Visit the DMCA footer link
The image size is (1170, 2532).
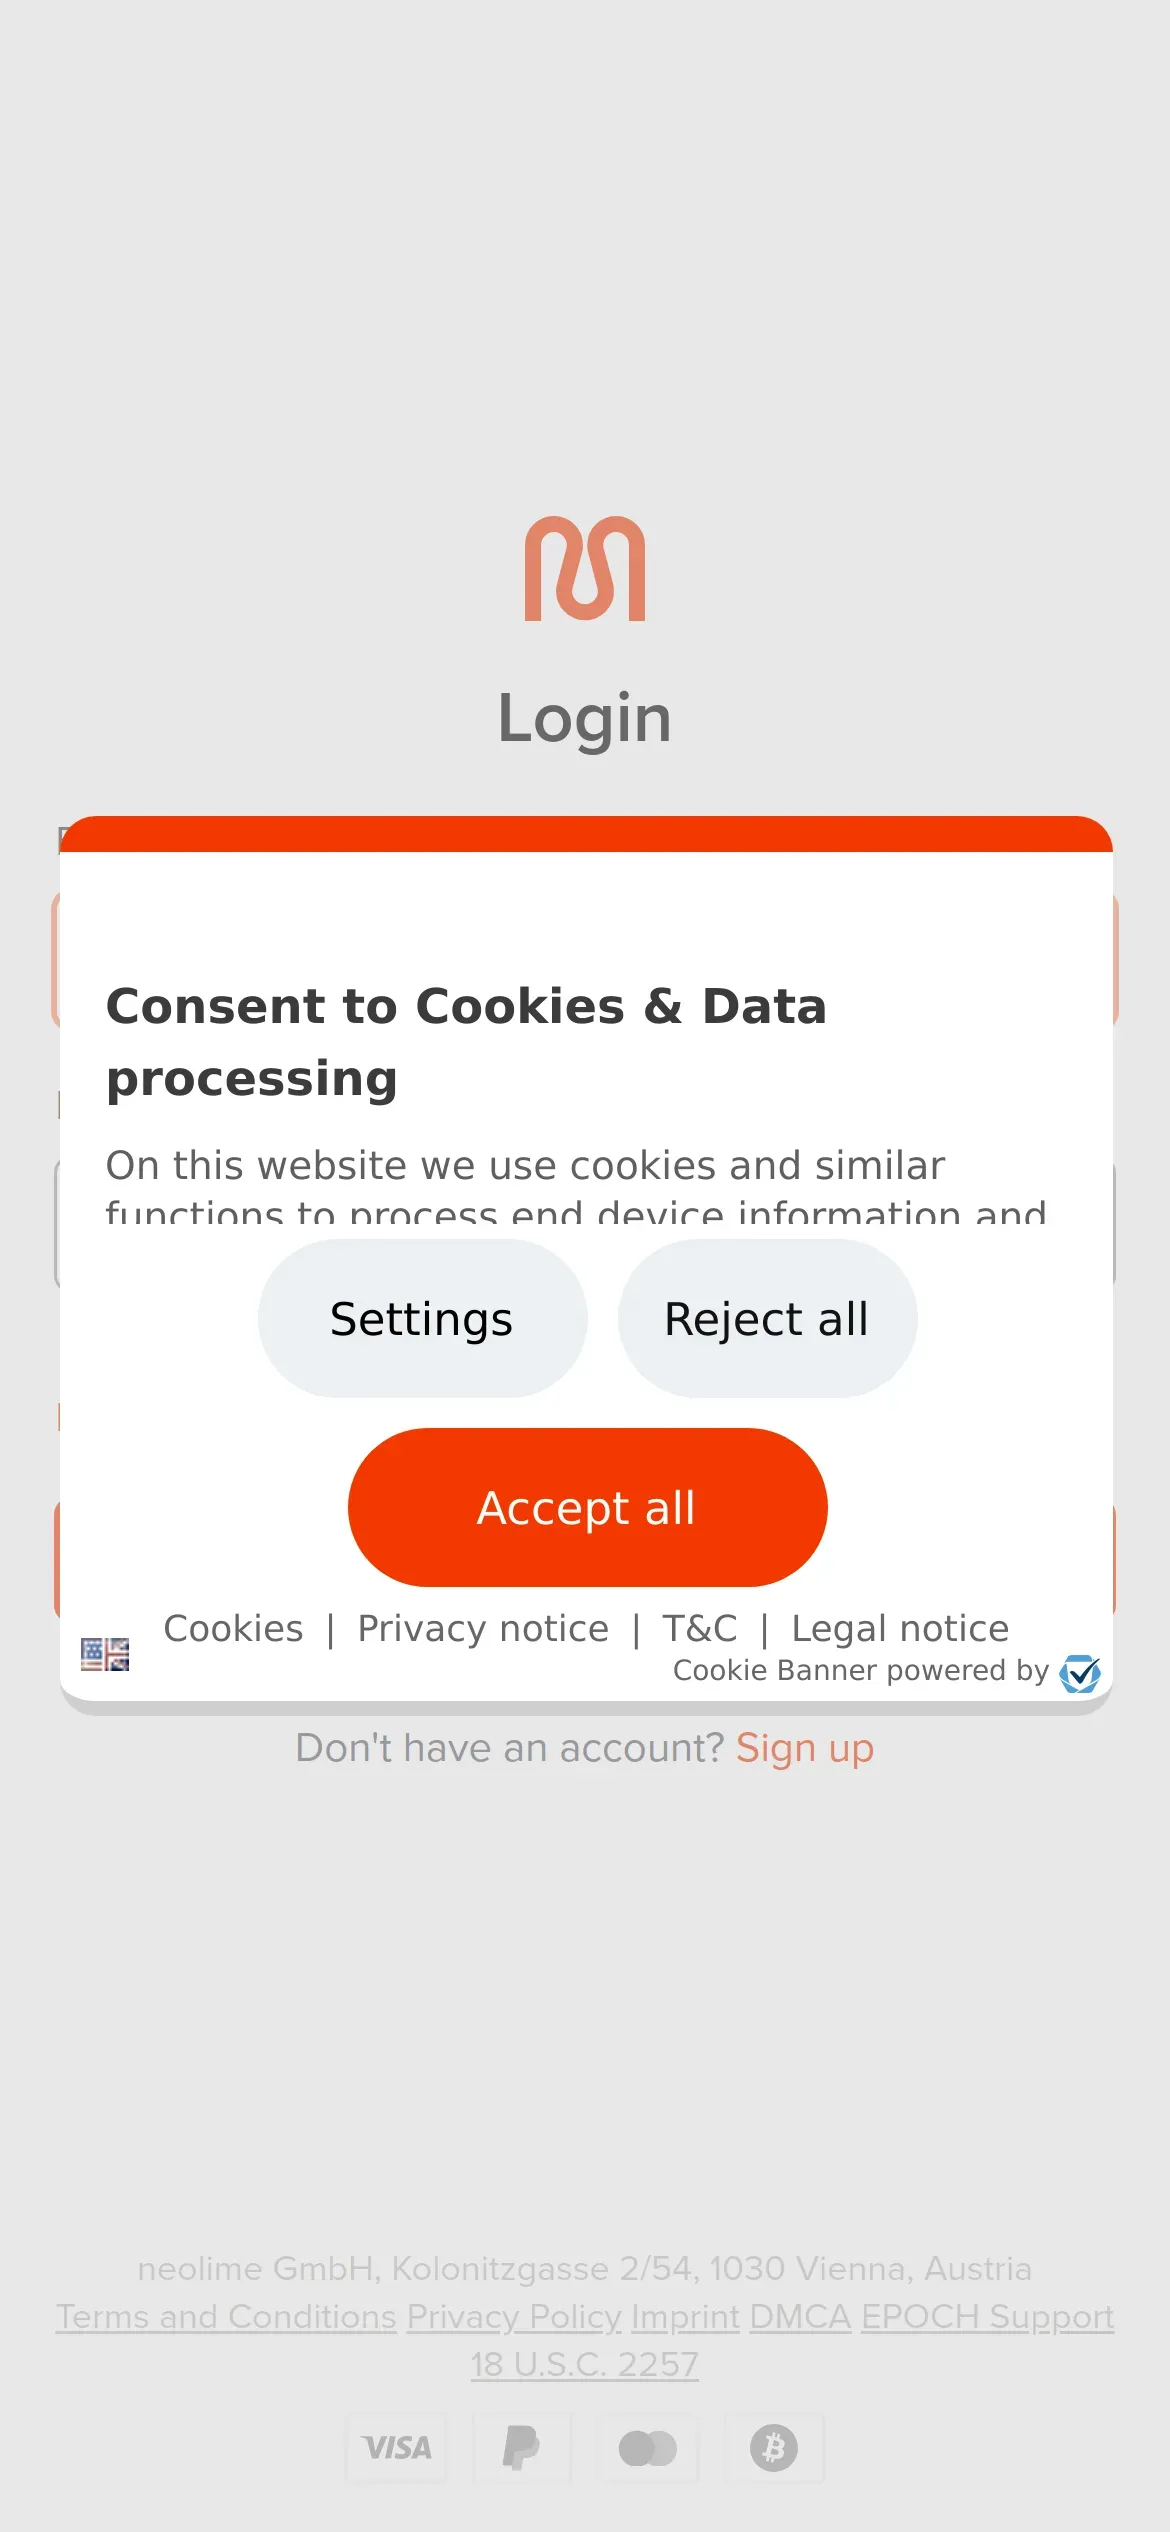coord(800,2317)
